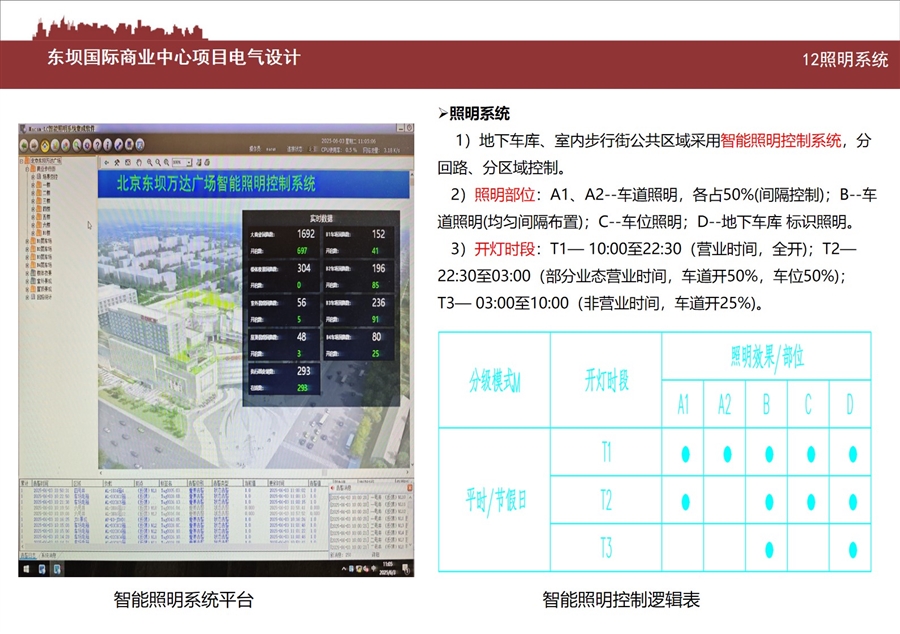Screen dimensions: 900x634
Task: Click the heading 照明系统
Action: tap(479, 114)
